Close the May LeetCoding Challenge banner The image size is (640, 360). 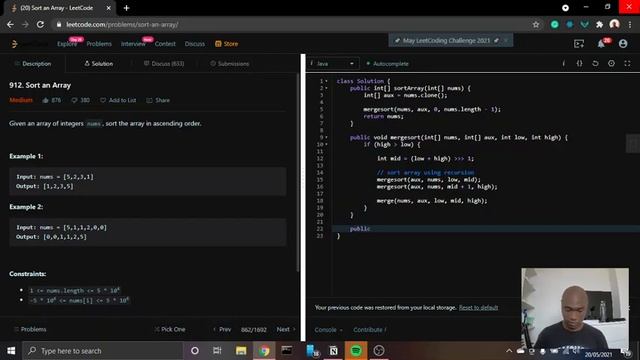[506, 40]
